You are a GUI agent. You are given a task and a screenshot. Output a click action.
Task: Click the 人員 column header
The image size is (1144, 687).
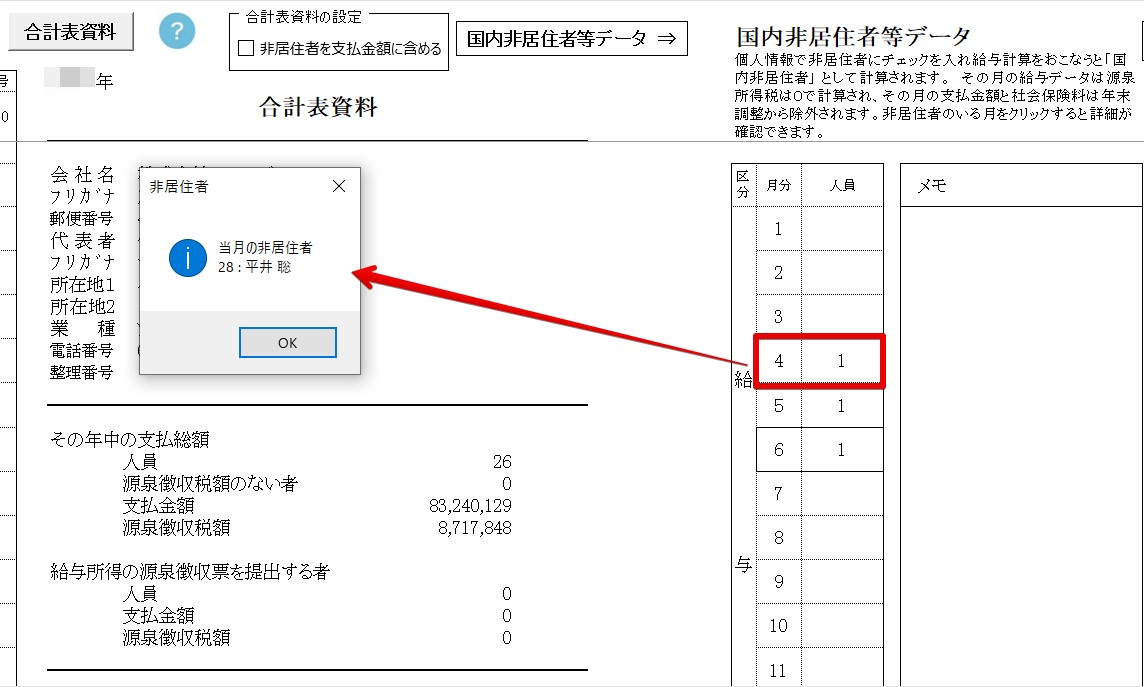click(842, 185)
